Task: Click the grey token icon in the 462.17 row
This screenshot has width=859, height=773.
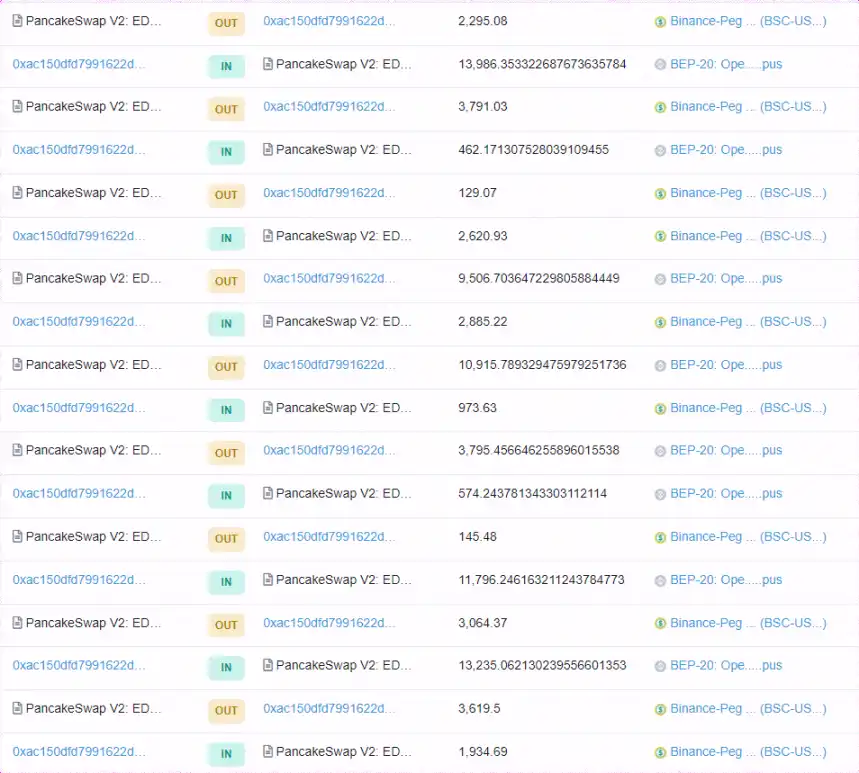Action: pos(660,150)
